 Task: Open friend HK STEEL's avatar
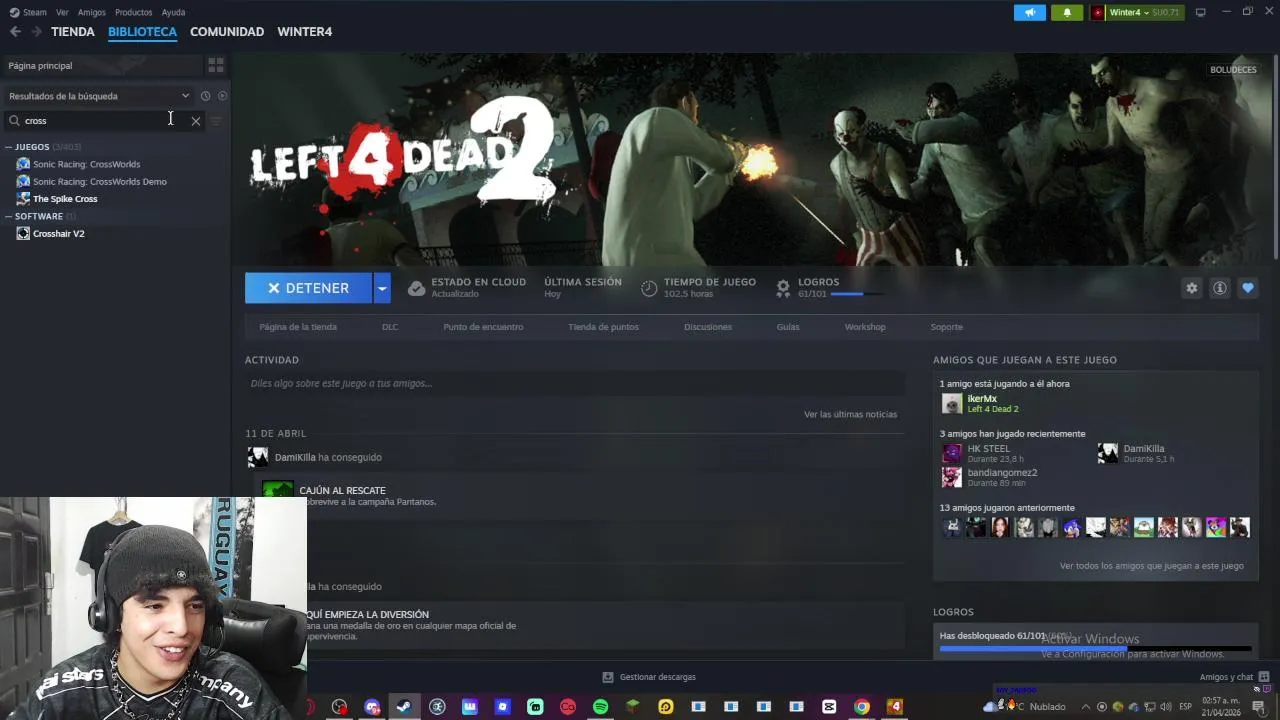[952, 454]
